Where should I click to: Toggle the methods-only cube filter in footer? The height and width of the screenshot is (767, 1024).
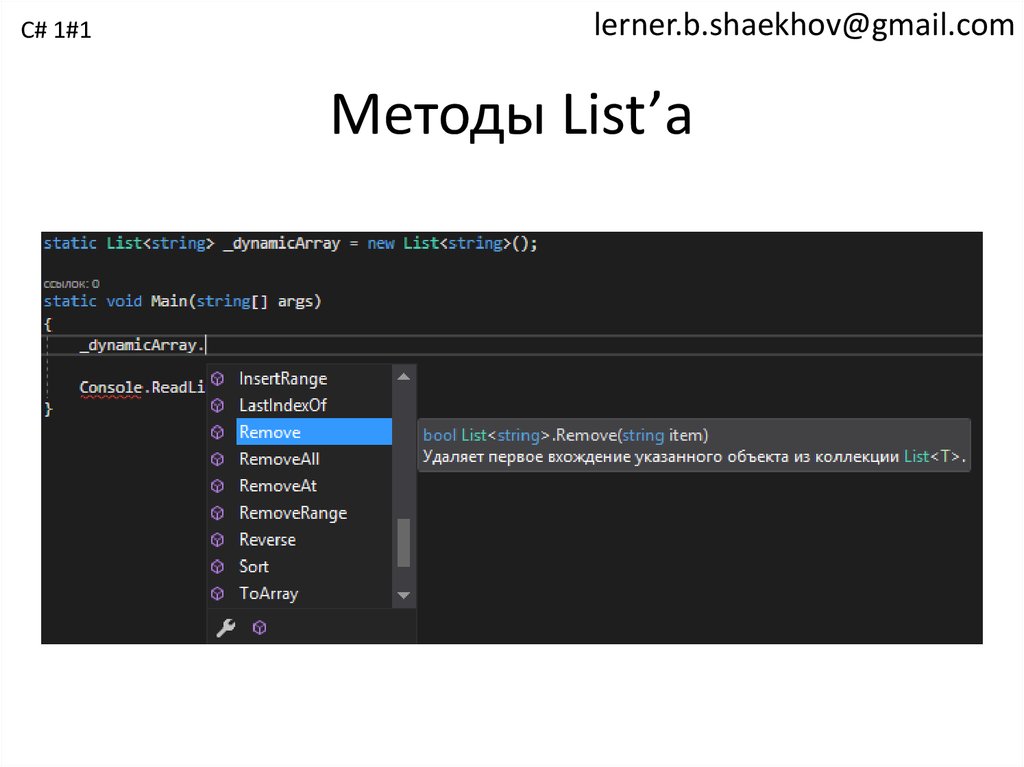(x=259, y=628)
